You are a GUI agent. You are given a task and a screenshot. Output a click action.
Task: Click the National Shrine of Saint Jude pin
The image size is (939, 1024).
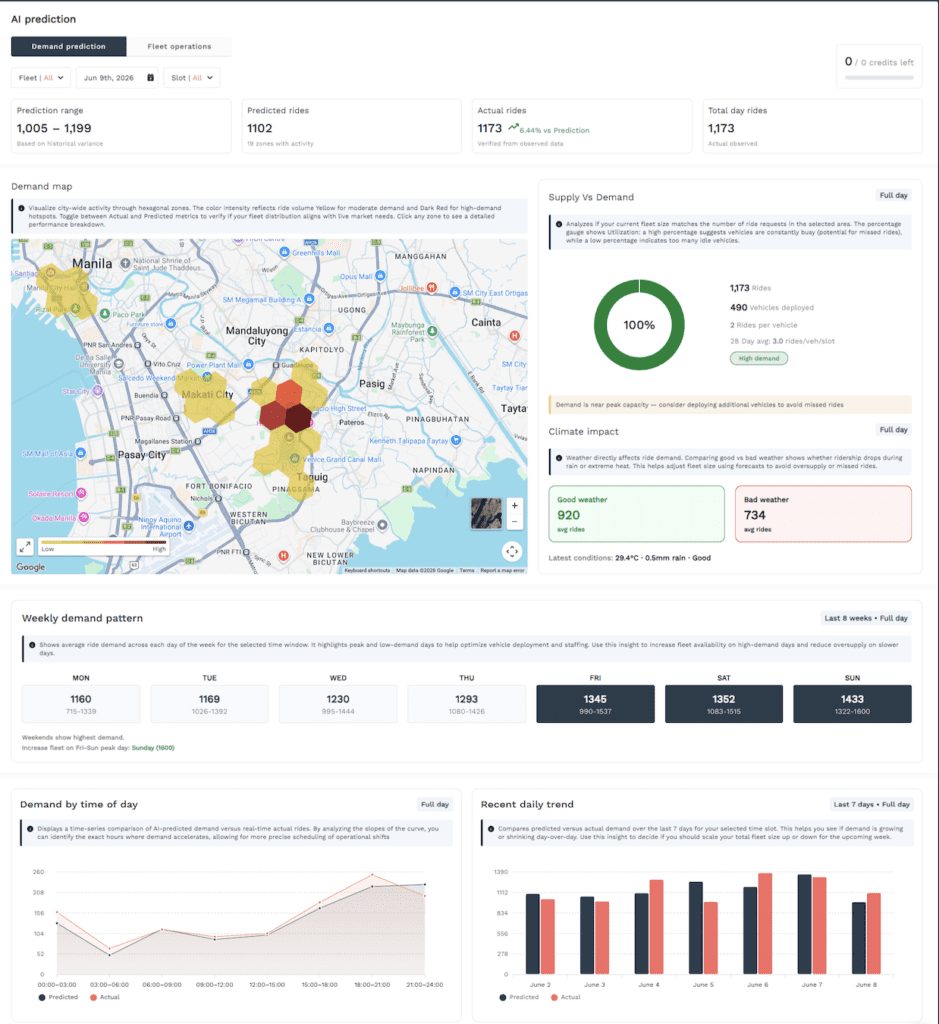tap(125, 263)
